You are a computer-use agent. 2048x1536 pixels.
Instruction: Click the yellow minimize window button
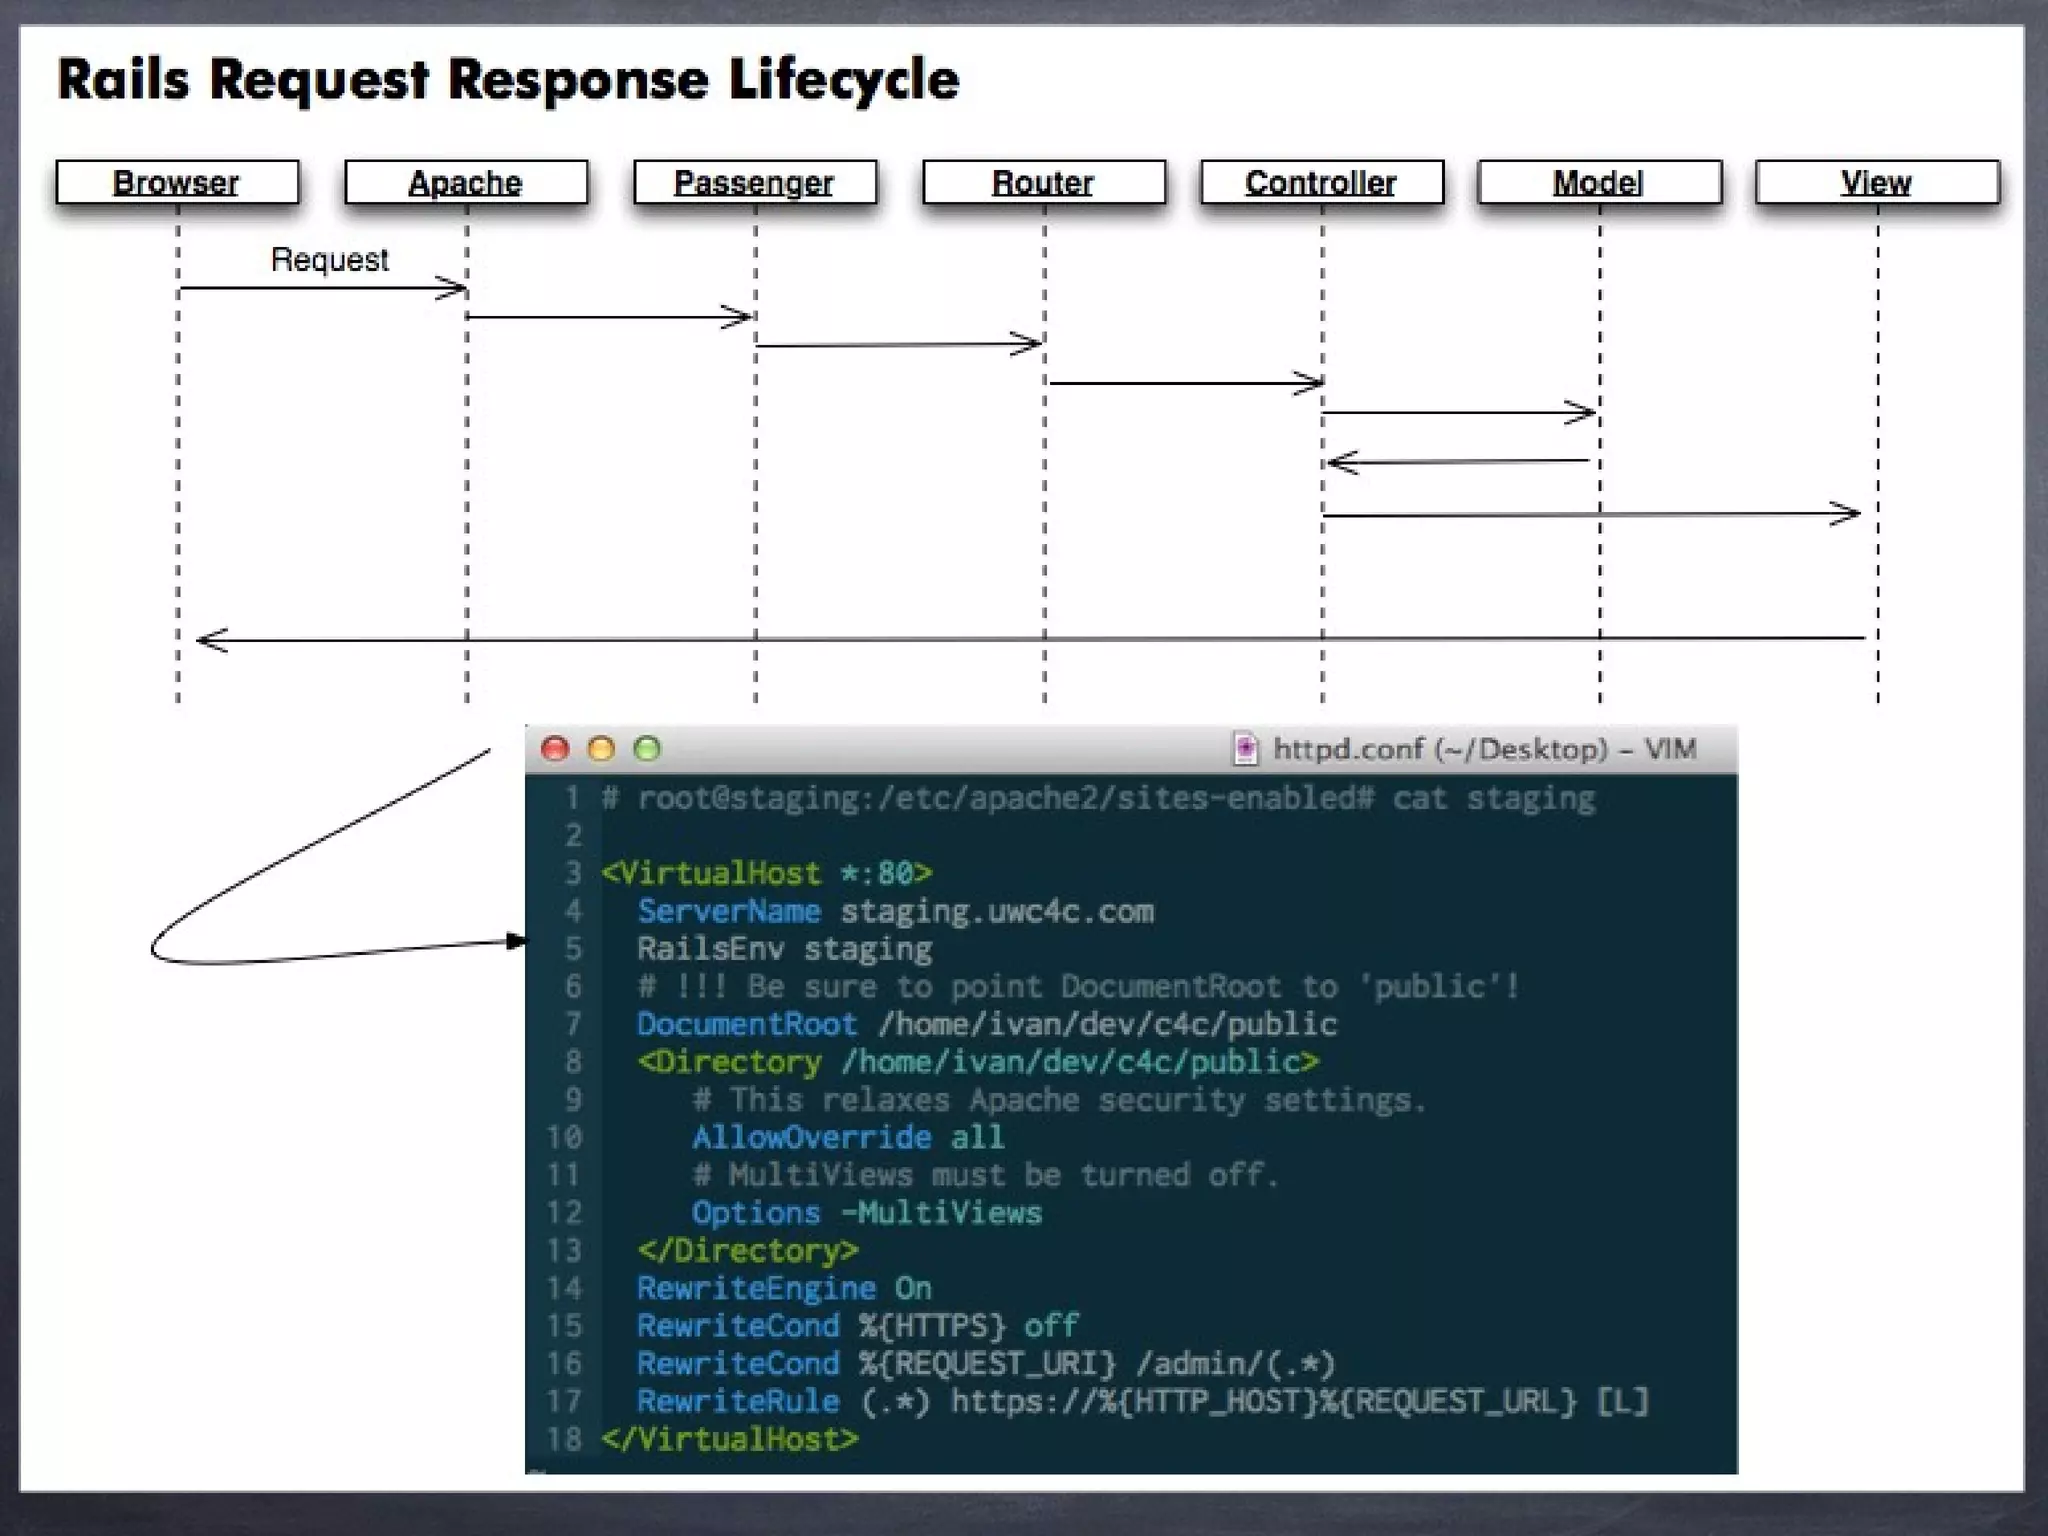(601, 748)
